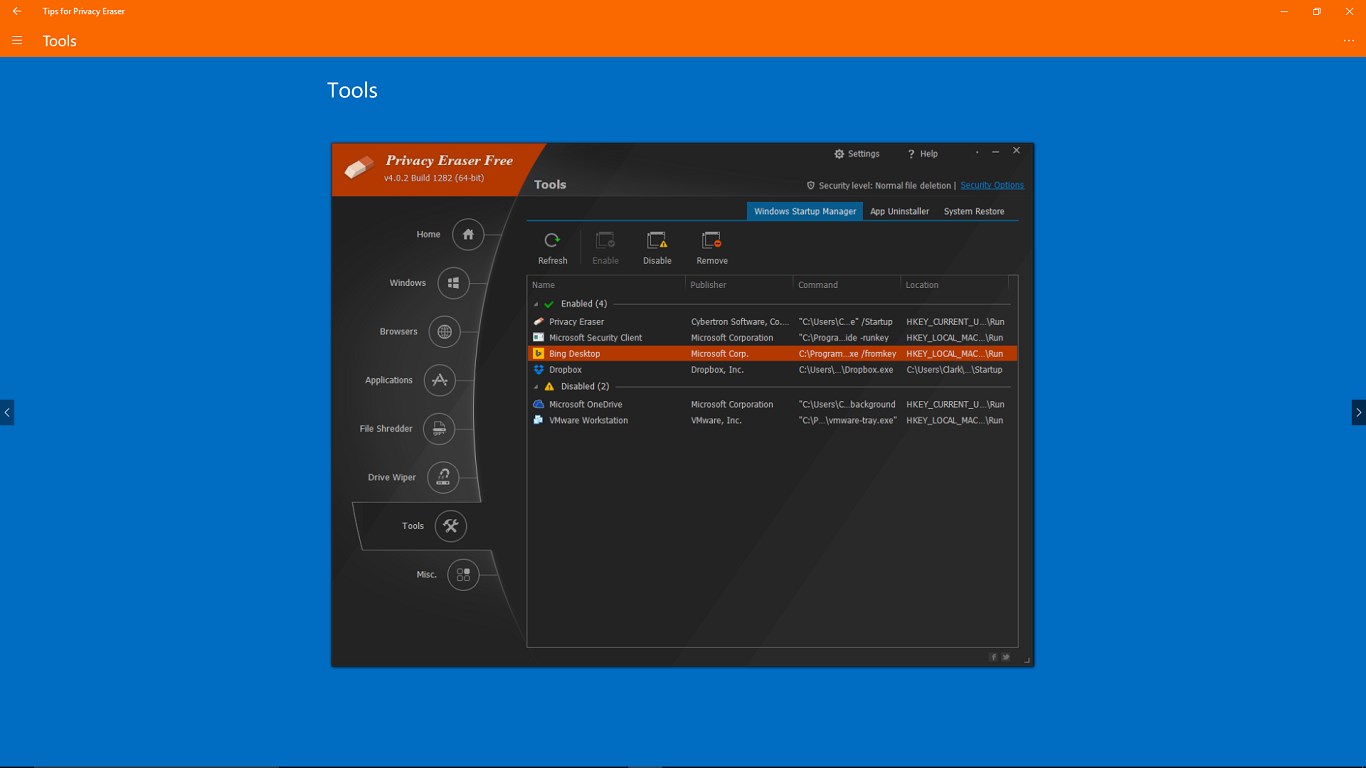Open the Home panel icon

(x=466, y=234)
